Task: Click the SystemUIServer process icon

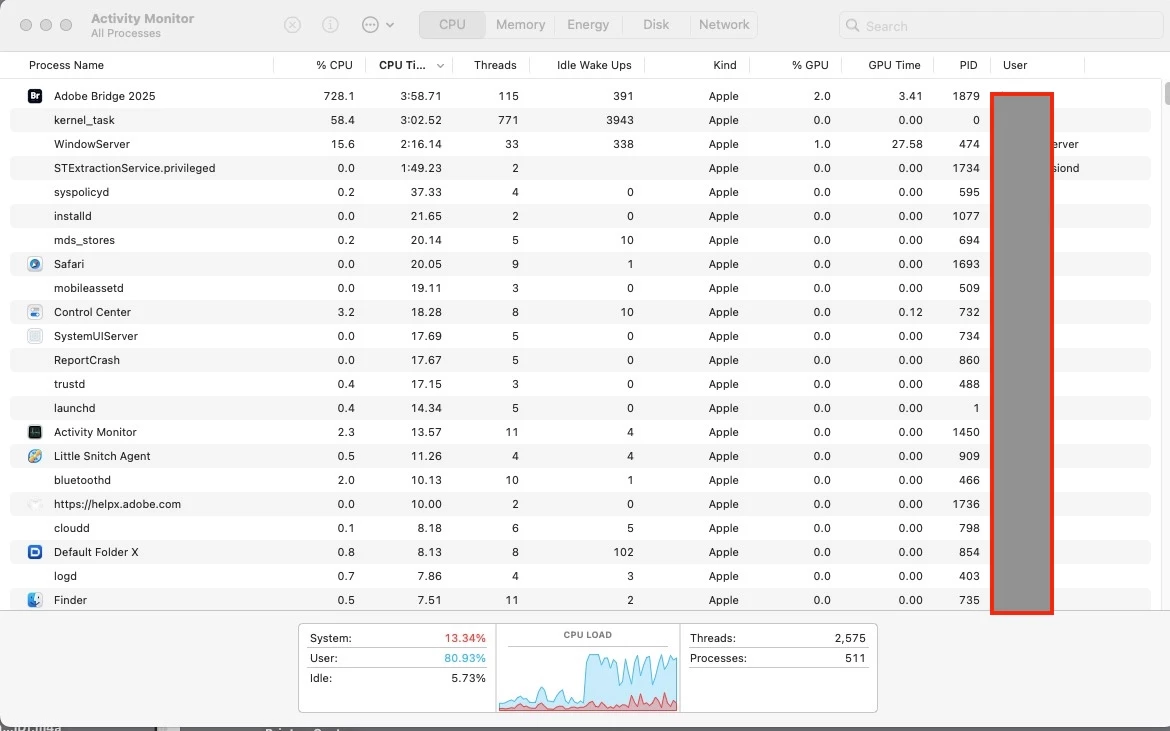Action: click(34, 336)
